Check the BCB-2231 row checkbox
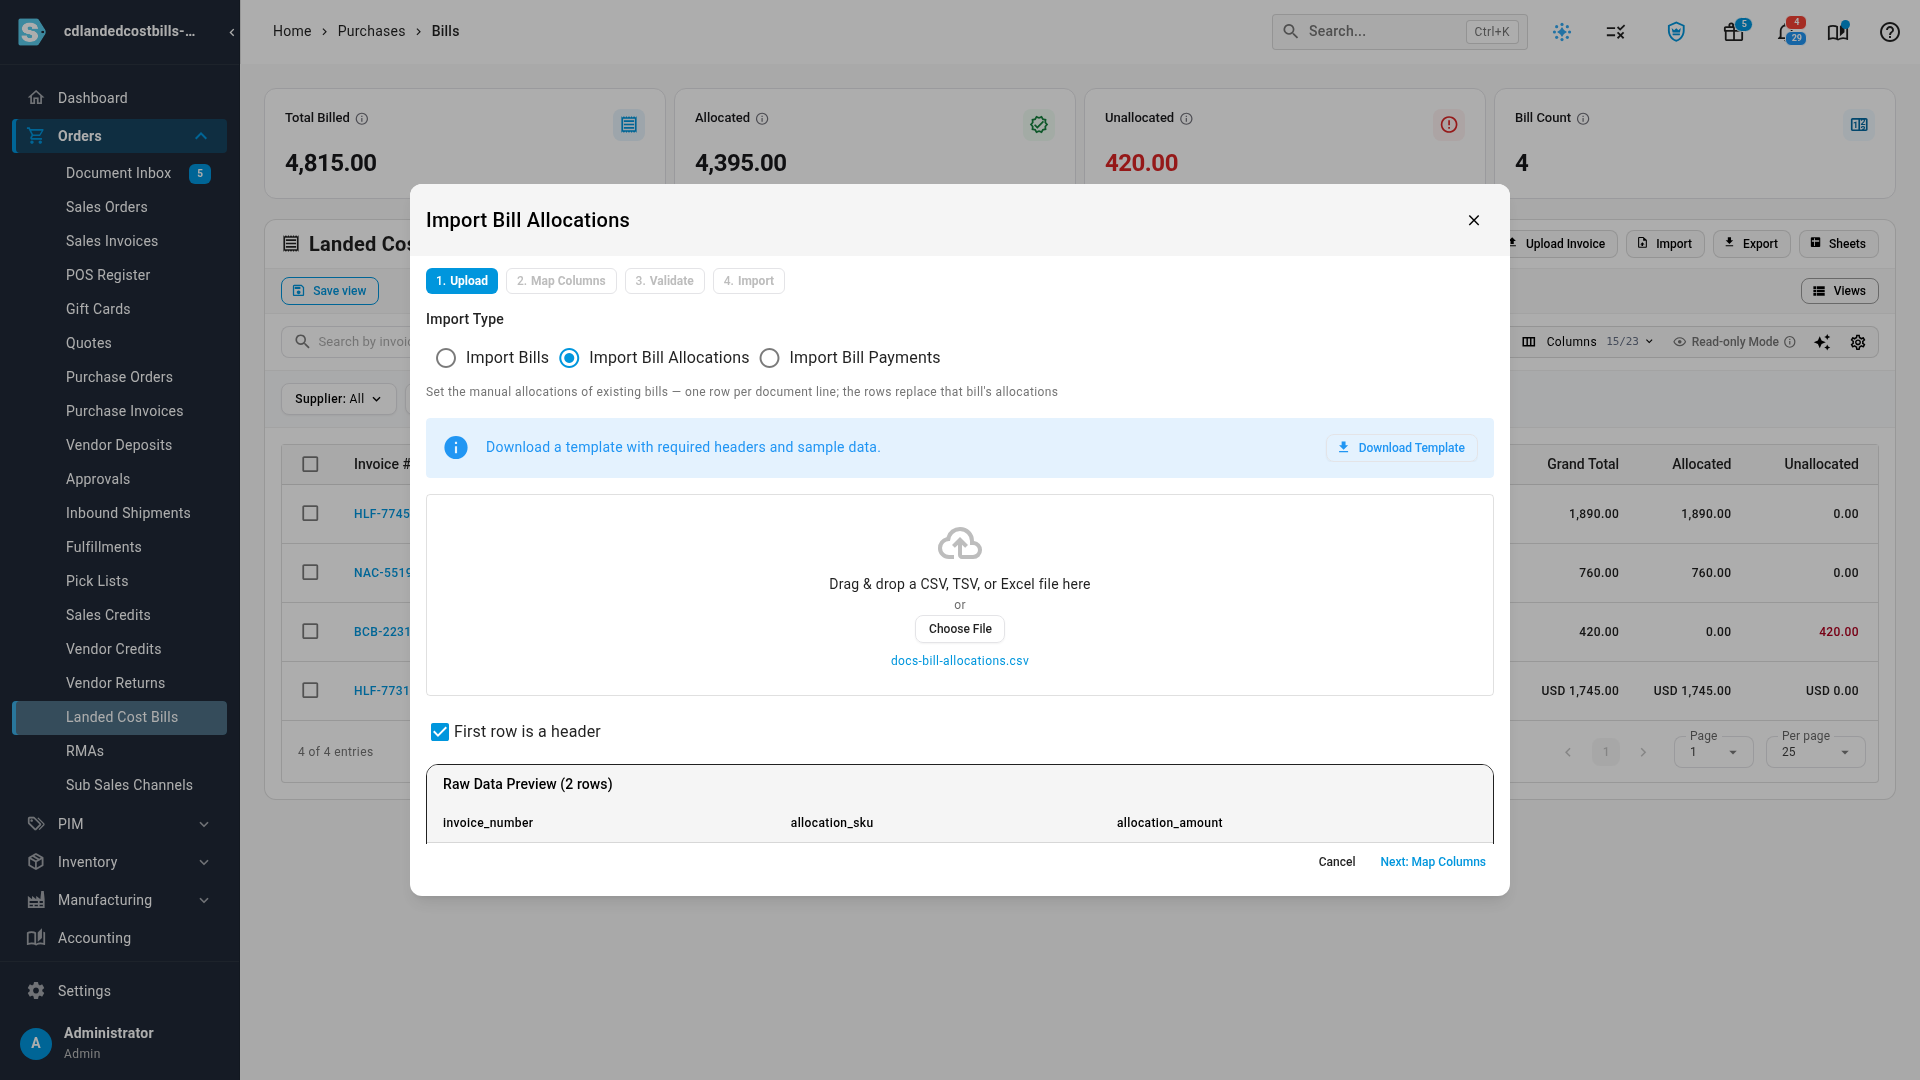The height and width of the screenshot is (1080, 1920). click(310, 632)
